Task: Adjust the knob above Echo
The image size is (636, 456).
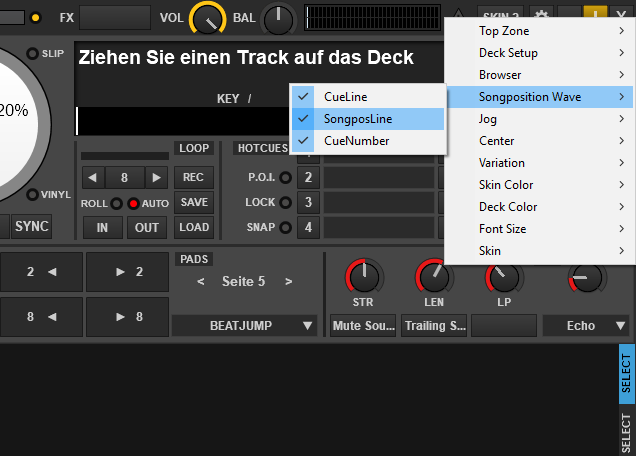Action: click(x=587, y=278)
